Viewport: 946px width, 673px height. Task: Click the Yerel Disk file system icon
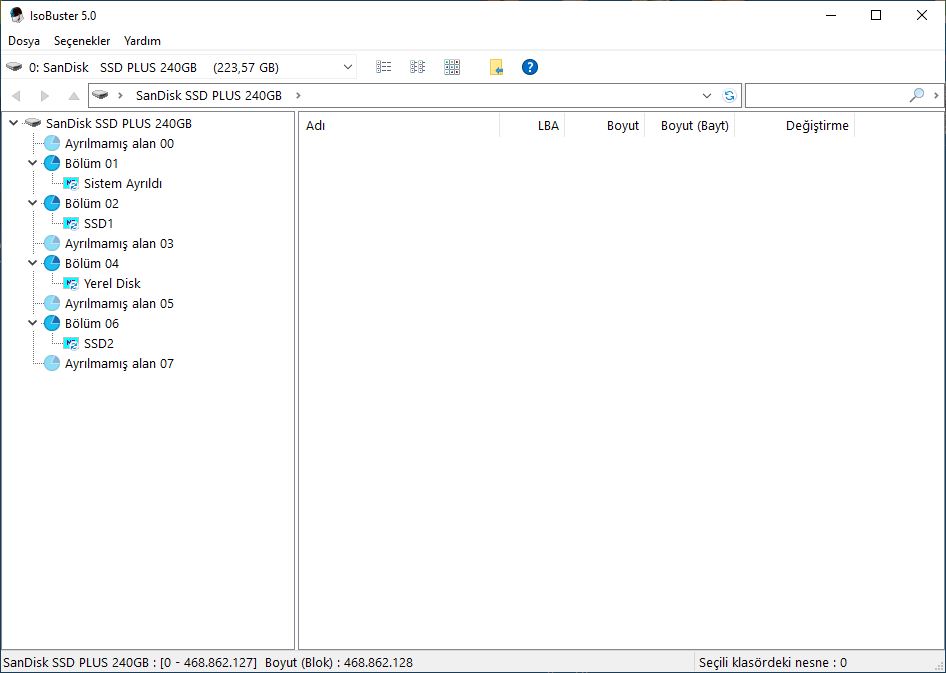(71, 283)
